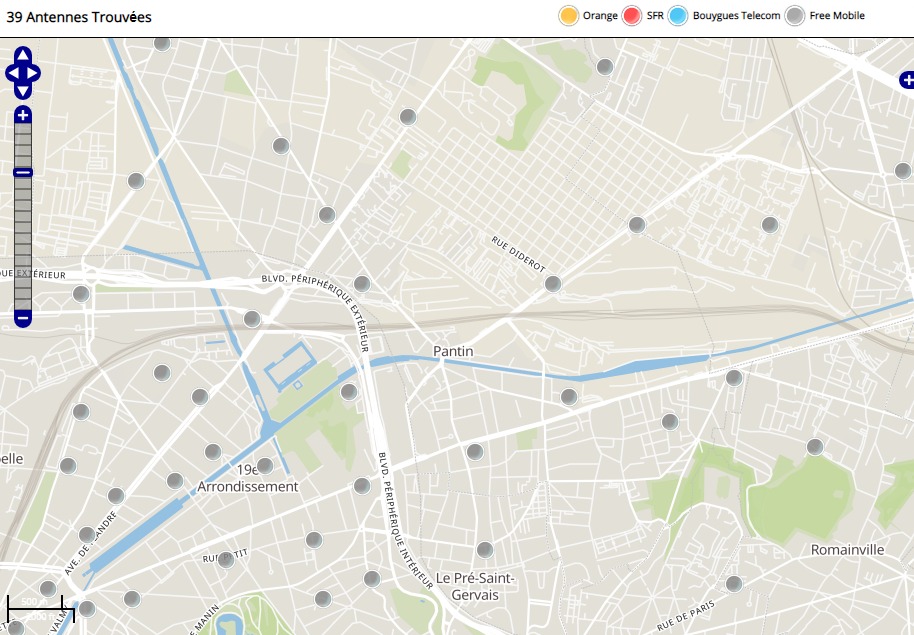Expand layer switcher plus at right edge
The image size is (914, 635).
tap(906, 80)
